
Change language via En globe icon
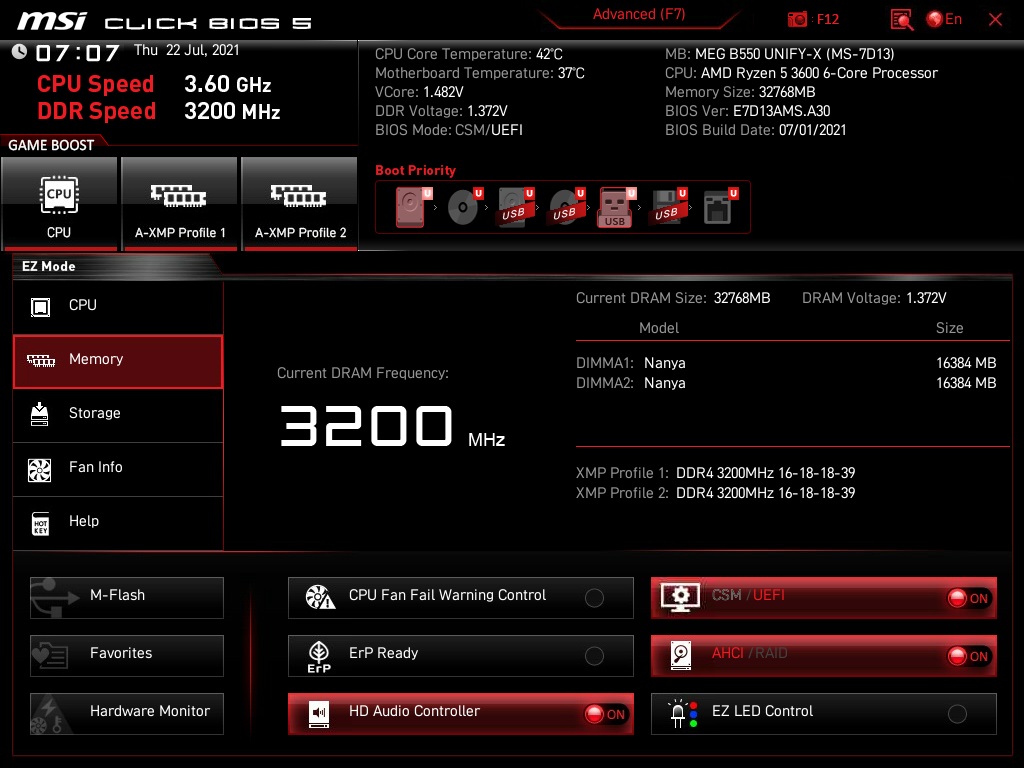(x=944, y=19)
